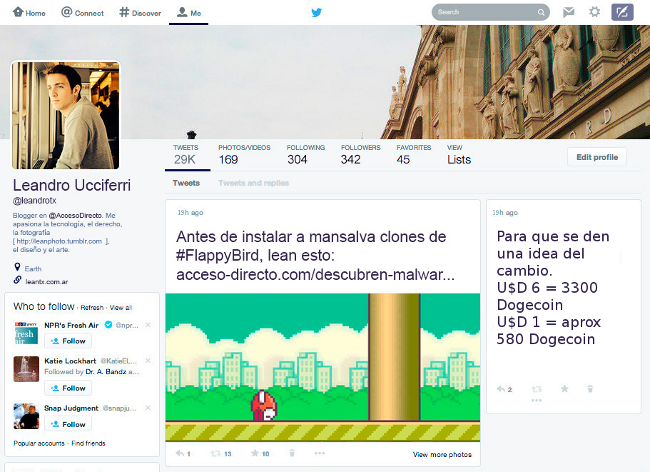Open the Discover section
650x472 pixels.
pos(140,12)
